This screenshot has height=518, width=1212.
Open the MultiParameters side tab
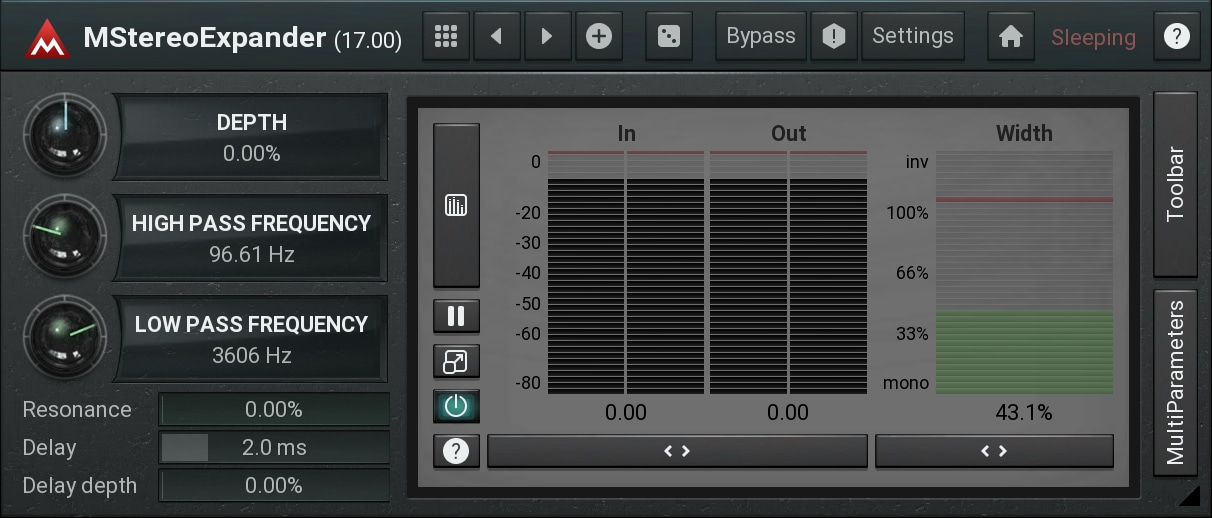click(x=1176, y=382)
